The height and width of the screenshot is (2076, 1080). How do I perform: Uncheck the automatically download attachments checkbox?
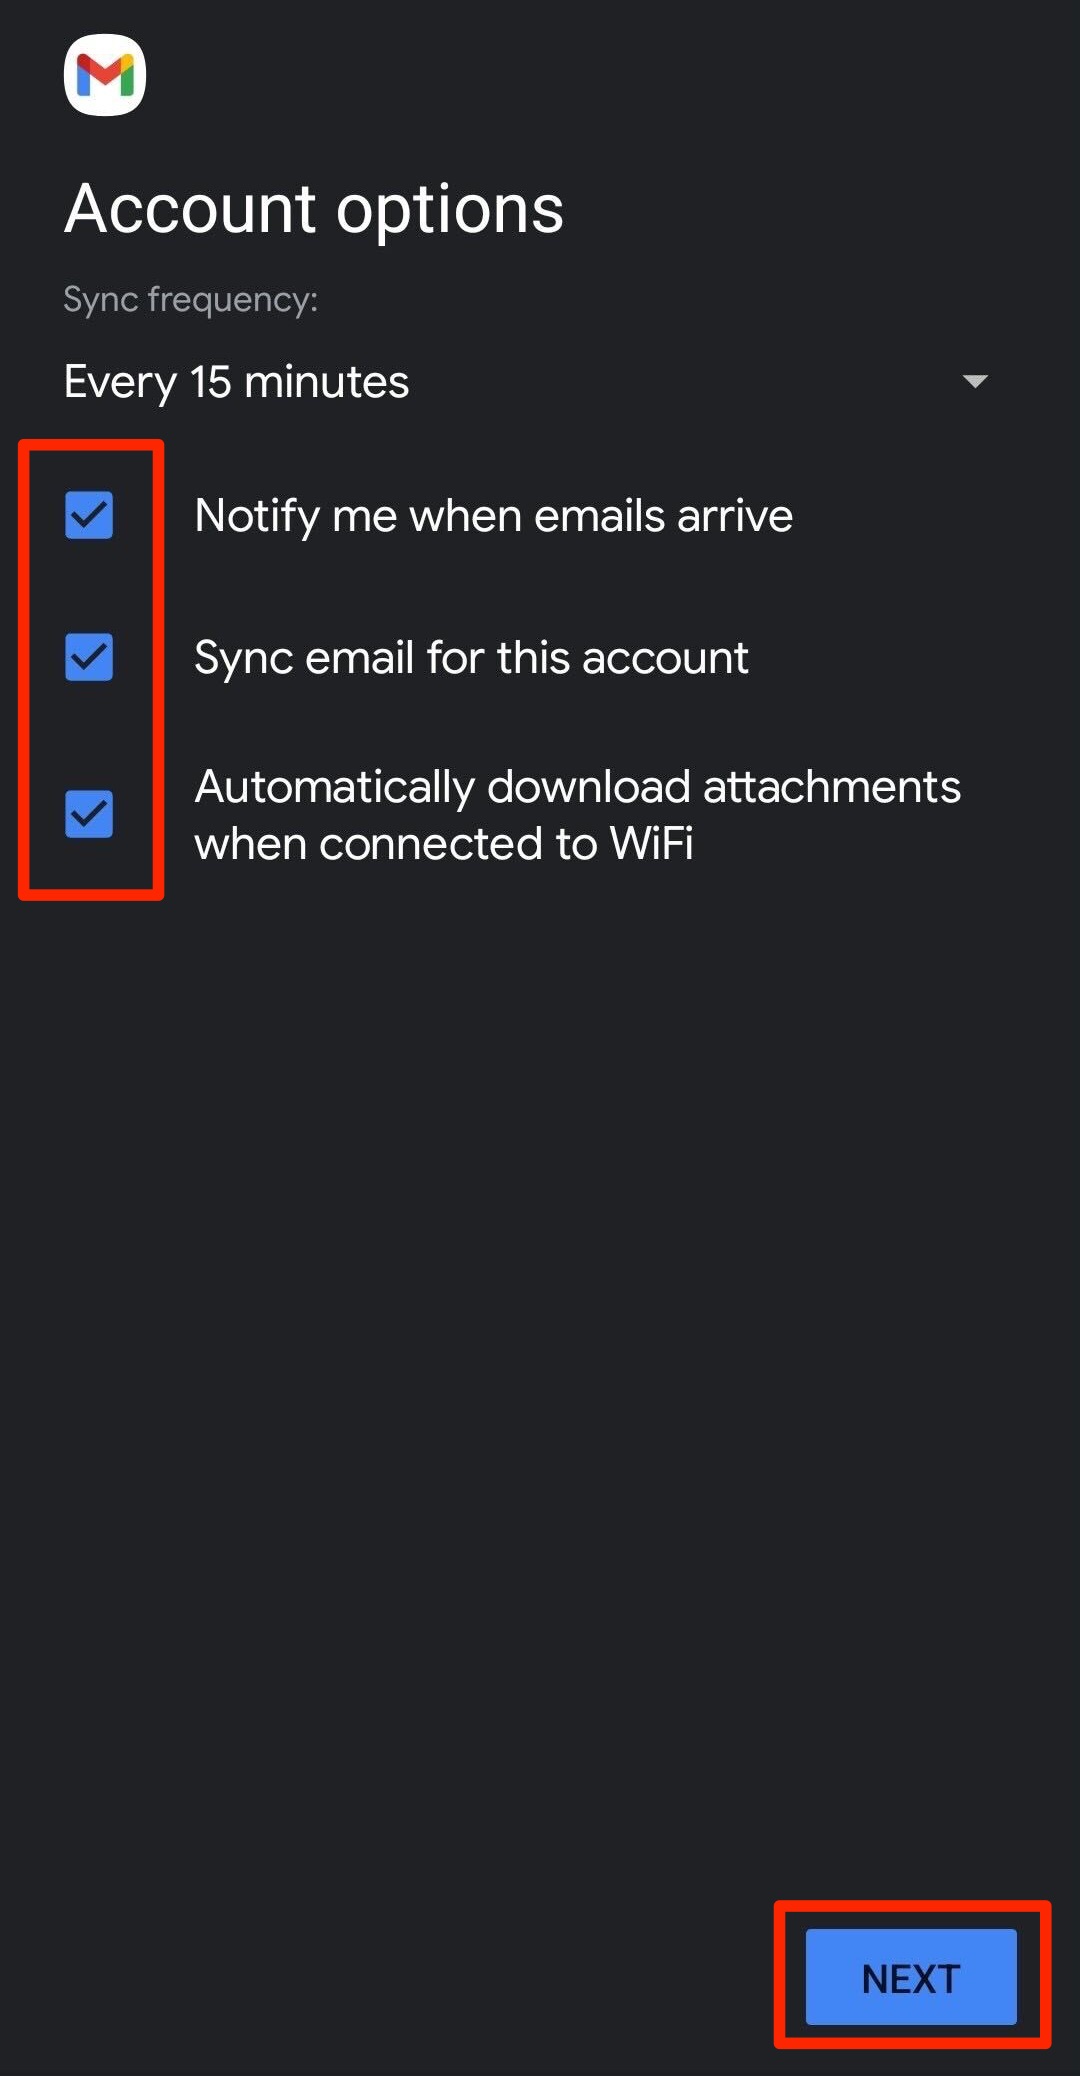[89, 813]
